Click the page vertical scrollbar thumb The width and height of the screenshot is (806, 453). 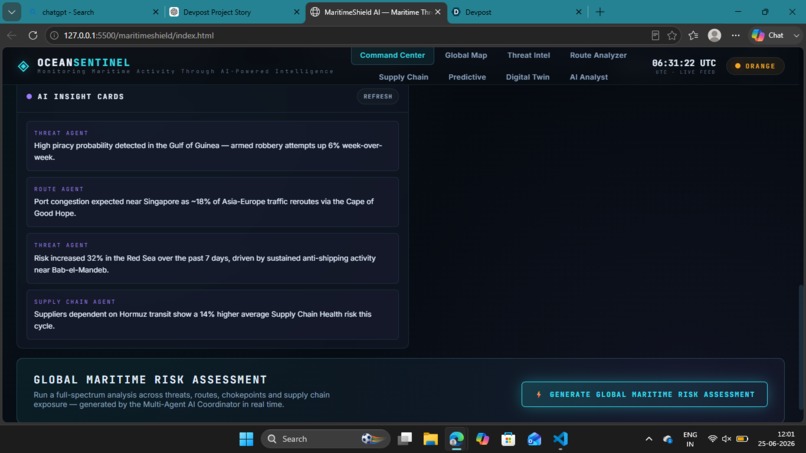pos(801,347)
